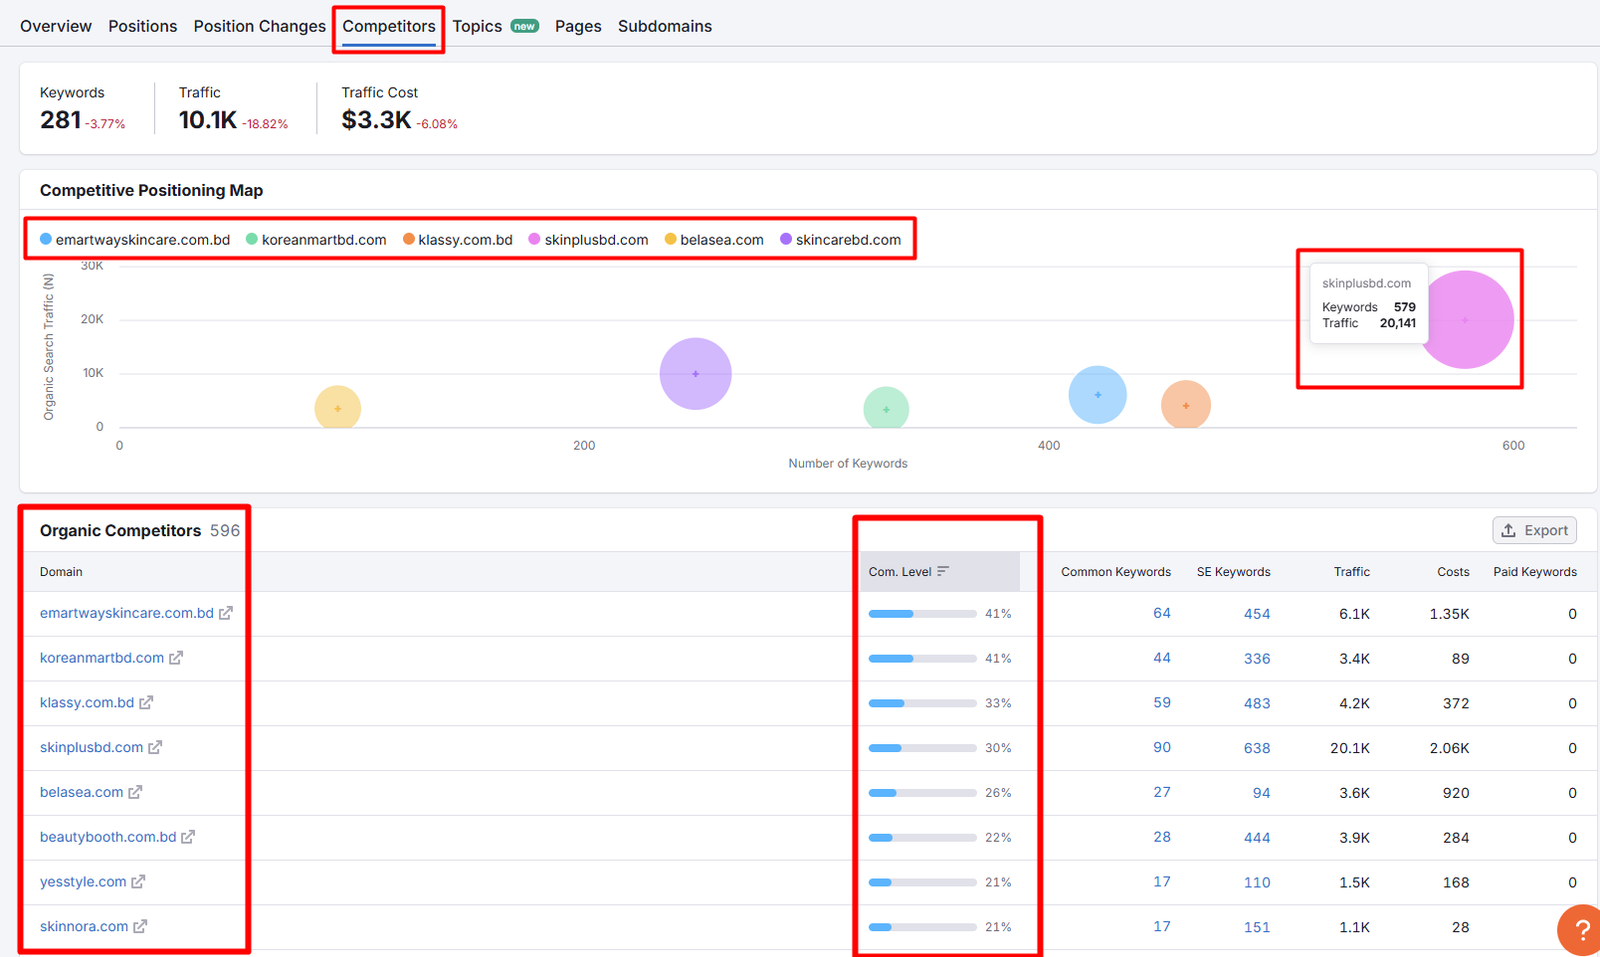
Task: Open the Subdomains tab
Action: (x=665, y=26)
